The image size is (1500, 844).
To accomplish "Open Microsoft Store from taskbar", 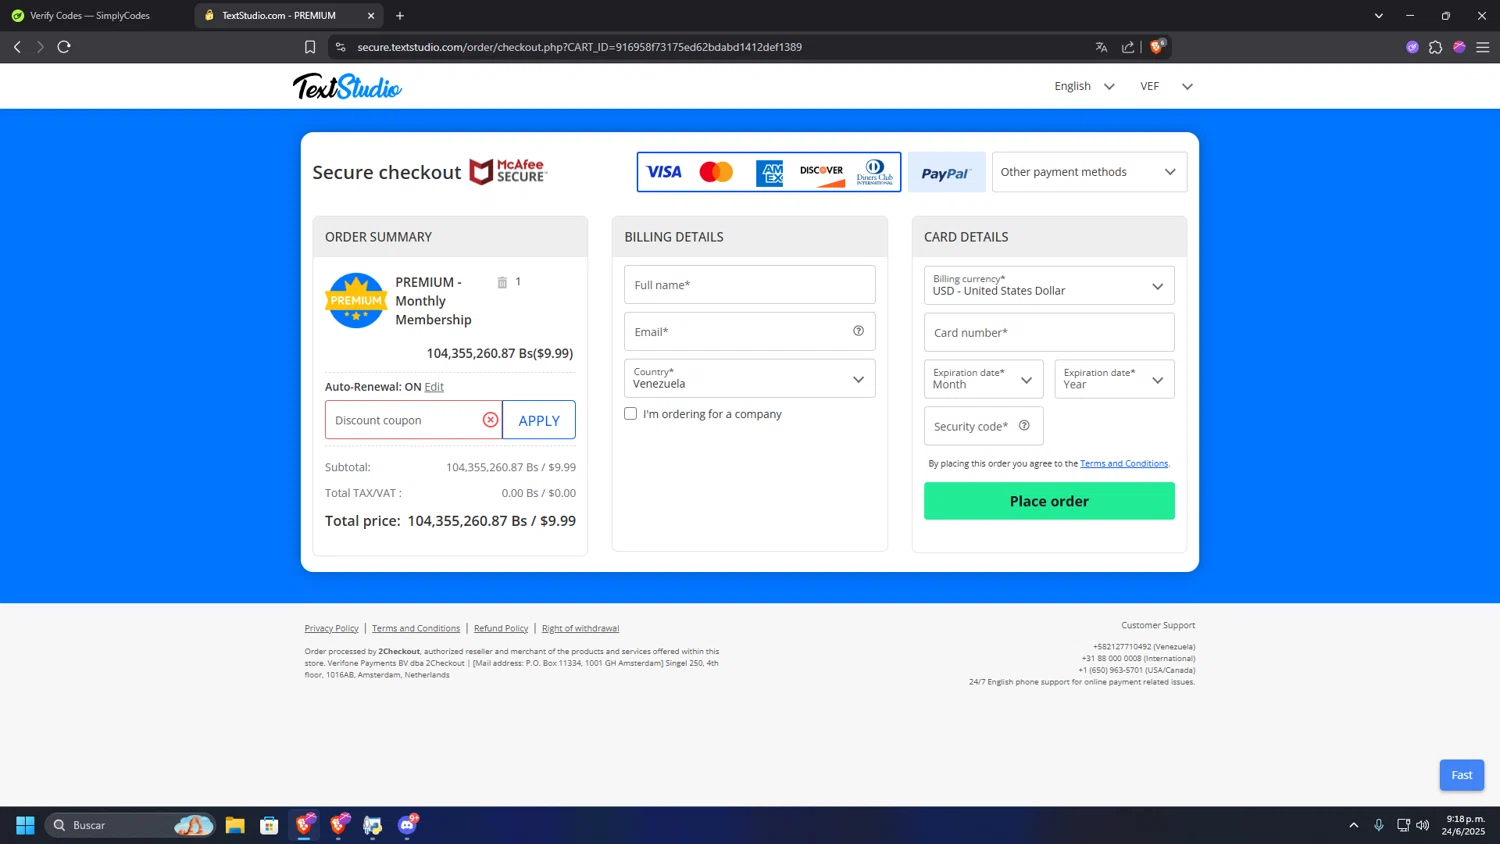I will (269, 825).
